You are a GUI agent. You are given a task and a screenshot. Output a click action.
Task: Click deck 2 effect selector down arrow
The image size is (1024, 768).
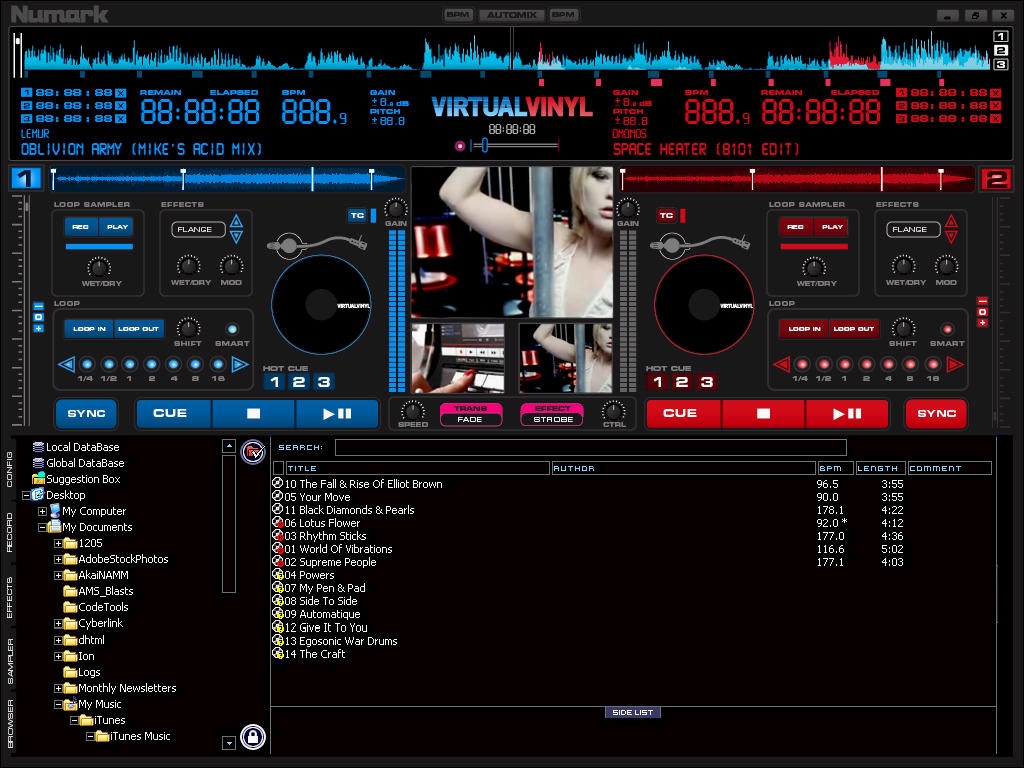(952, 237)
